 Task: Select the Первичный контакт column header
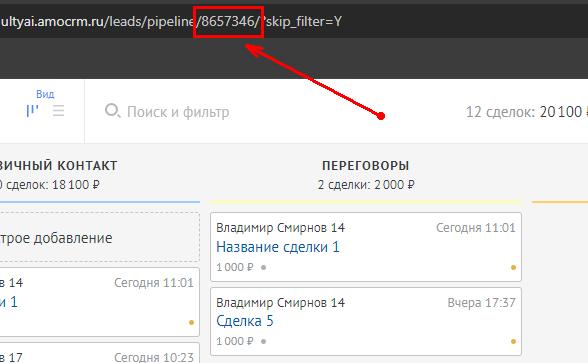[x=58, y=165]
